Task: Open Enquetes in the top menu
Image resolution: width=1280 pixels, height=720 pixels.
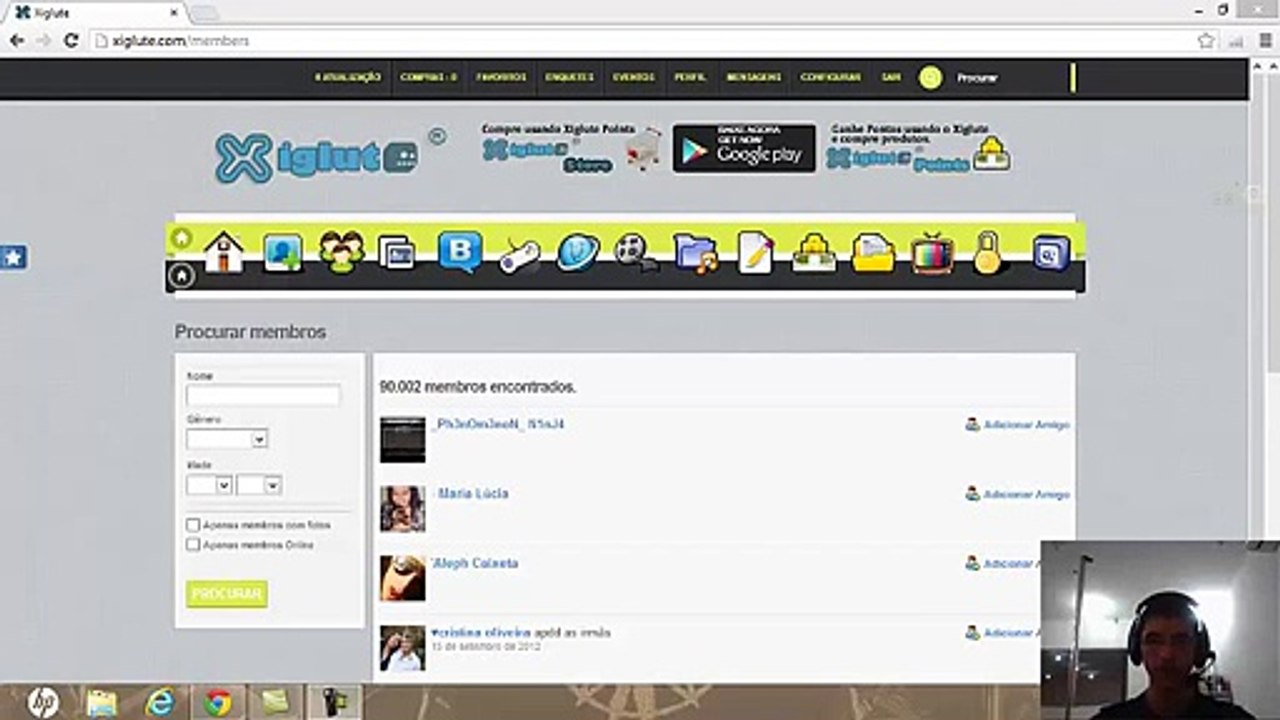Action: click(570, 77)
